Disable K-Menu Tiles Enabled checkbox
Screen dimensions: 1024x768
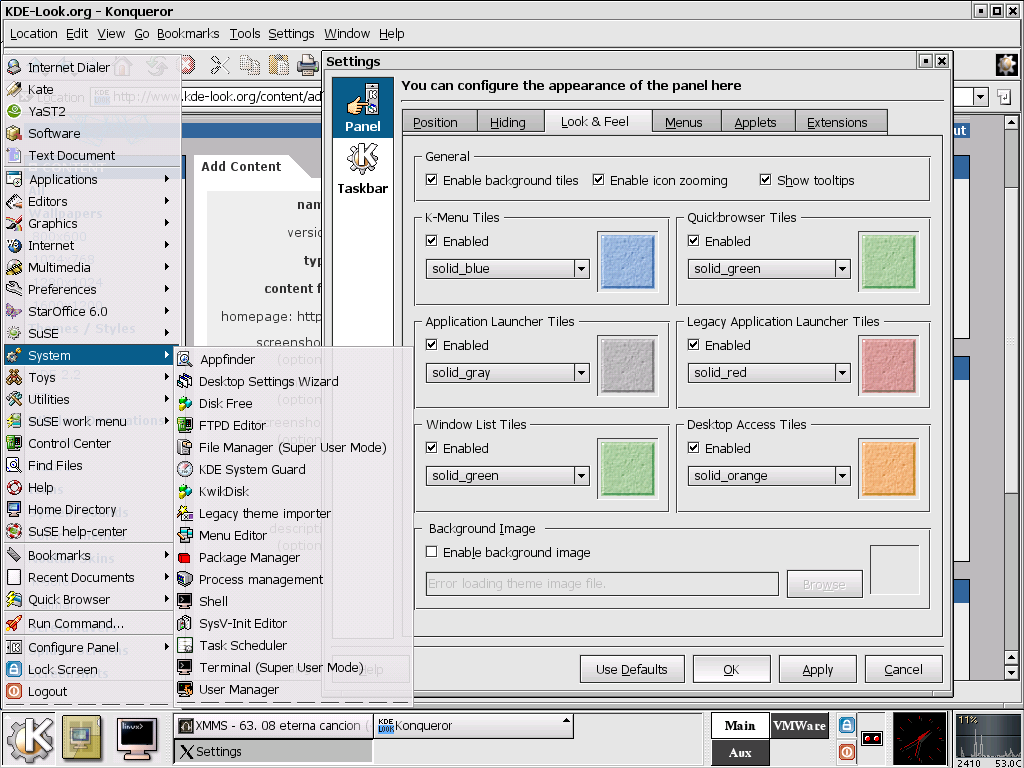click(x=431, y=241)
